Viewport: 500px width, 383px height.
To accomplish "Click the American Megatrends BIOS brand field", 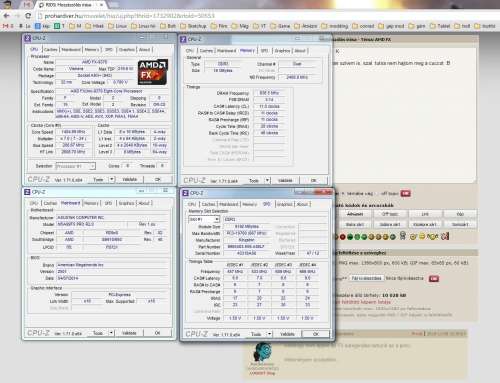I will click(113, 265).
